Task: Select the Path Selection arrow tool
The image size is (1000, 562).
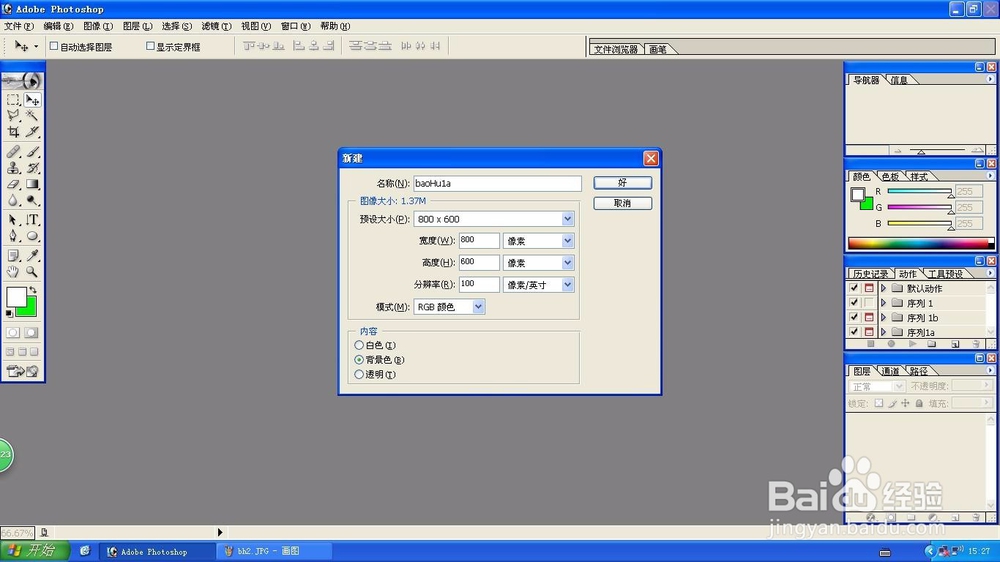Action: coord(13,220)
